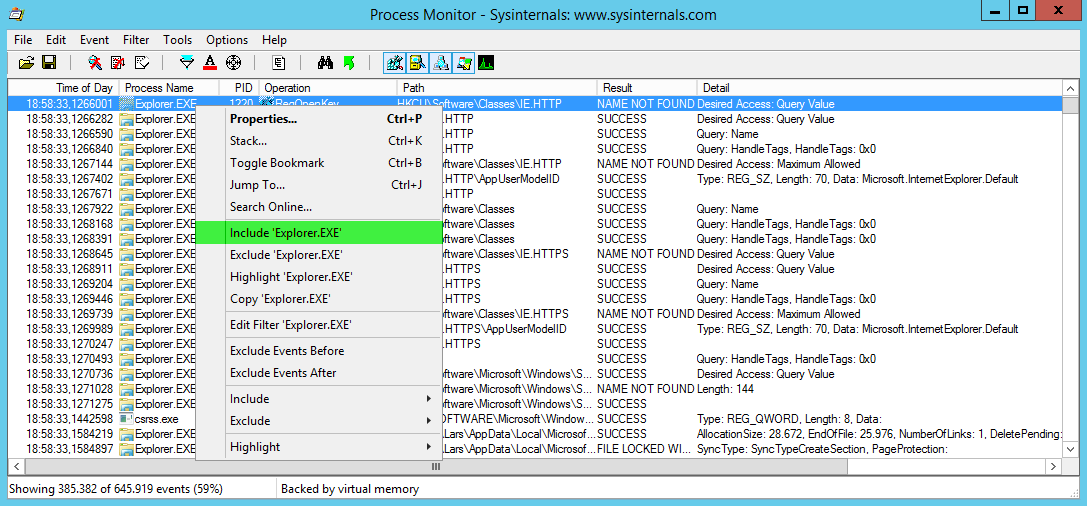Toggle the Capture magnifier icon
The image size is (1087, 506).
point(95,63)
